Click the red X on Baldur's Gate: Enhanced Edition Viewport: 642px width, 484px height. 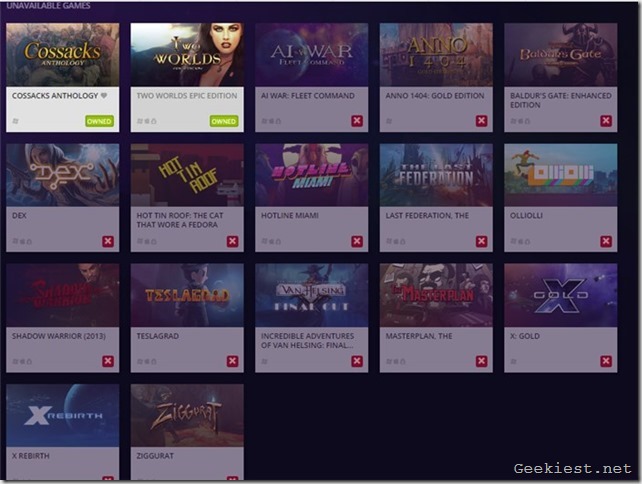(x=606, y=121)
